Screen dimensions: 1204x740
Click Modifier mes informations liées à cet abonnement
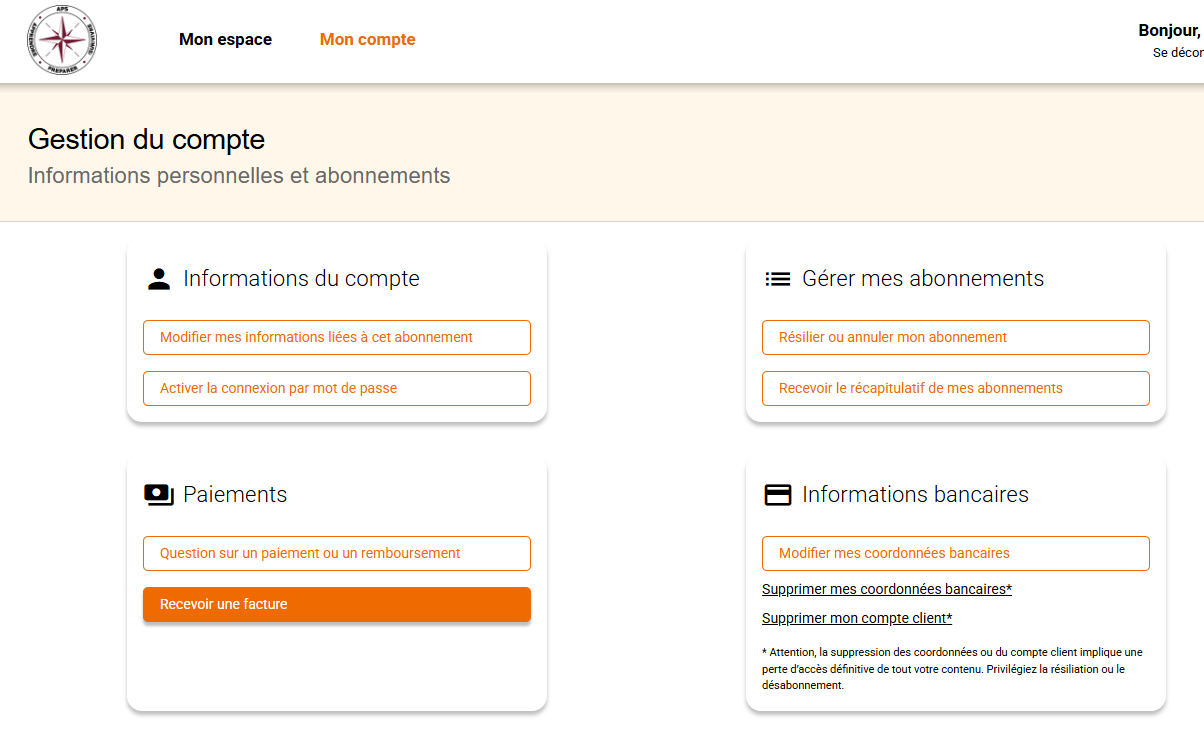click(336, 338)
